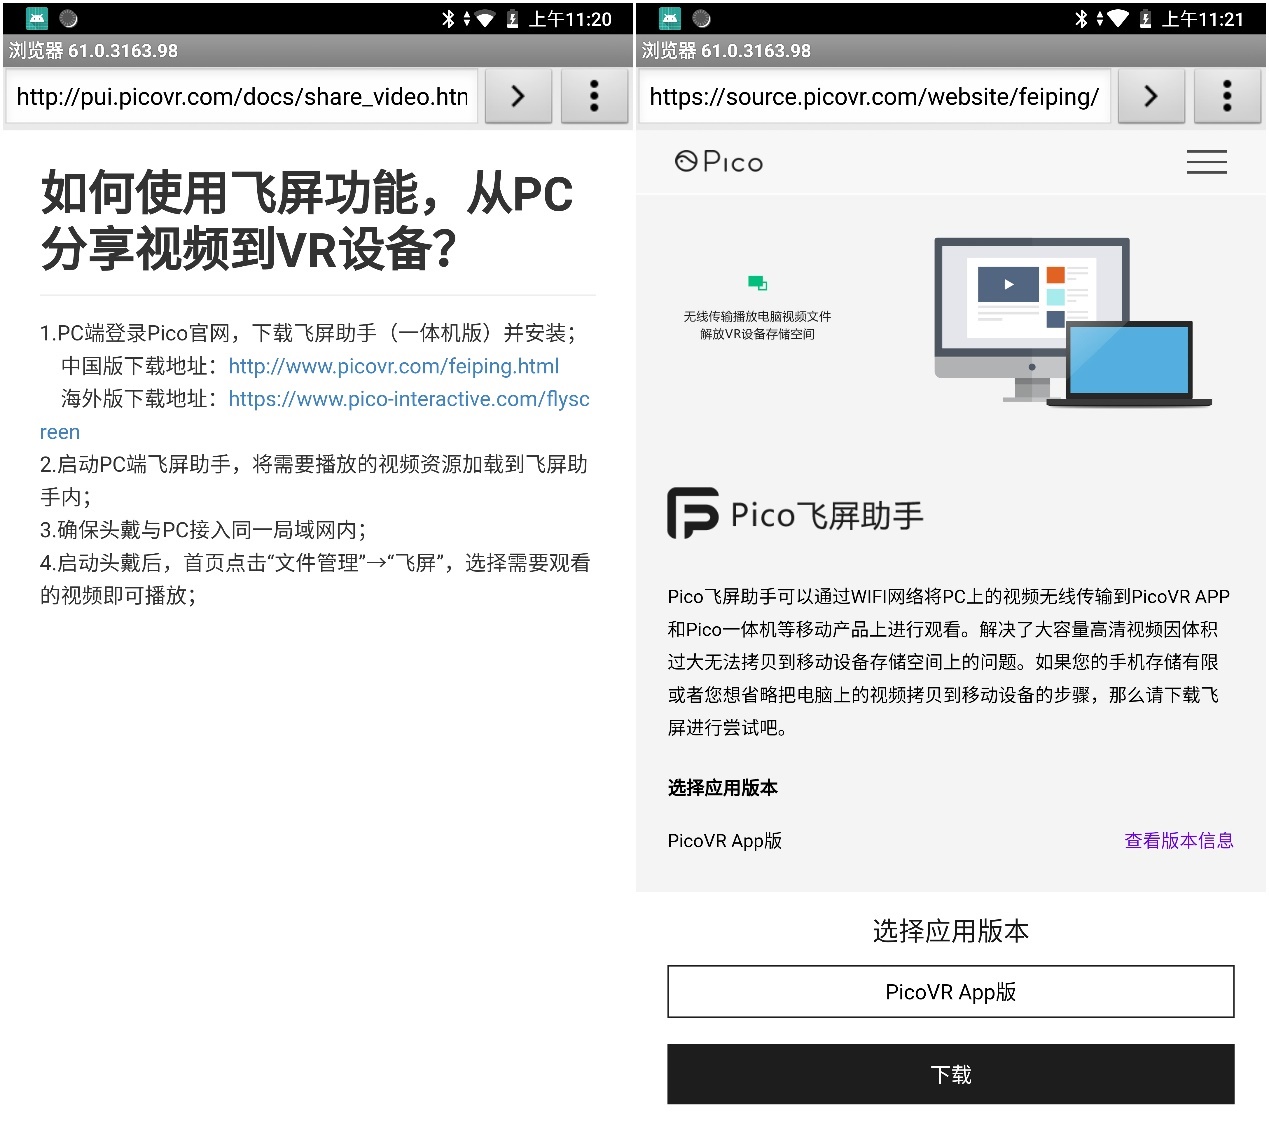Tap the battery icon in right status bar
The height and width of the screenshot is (1126, 1269).
point(1145,19)
